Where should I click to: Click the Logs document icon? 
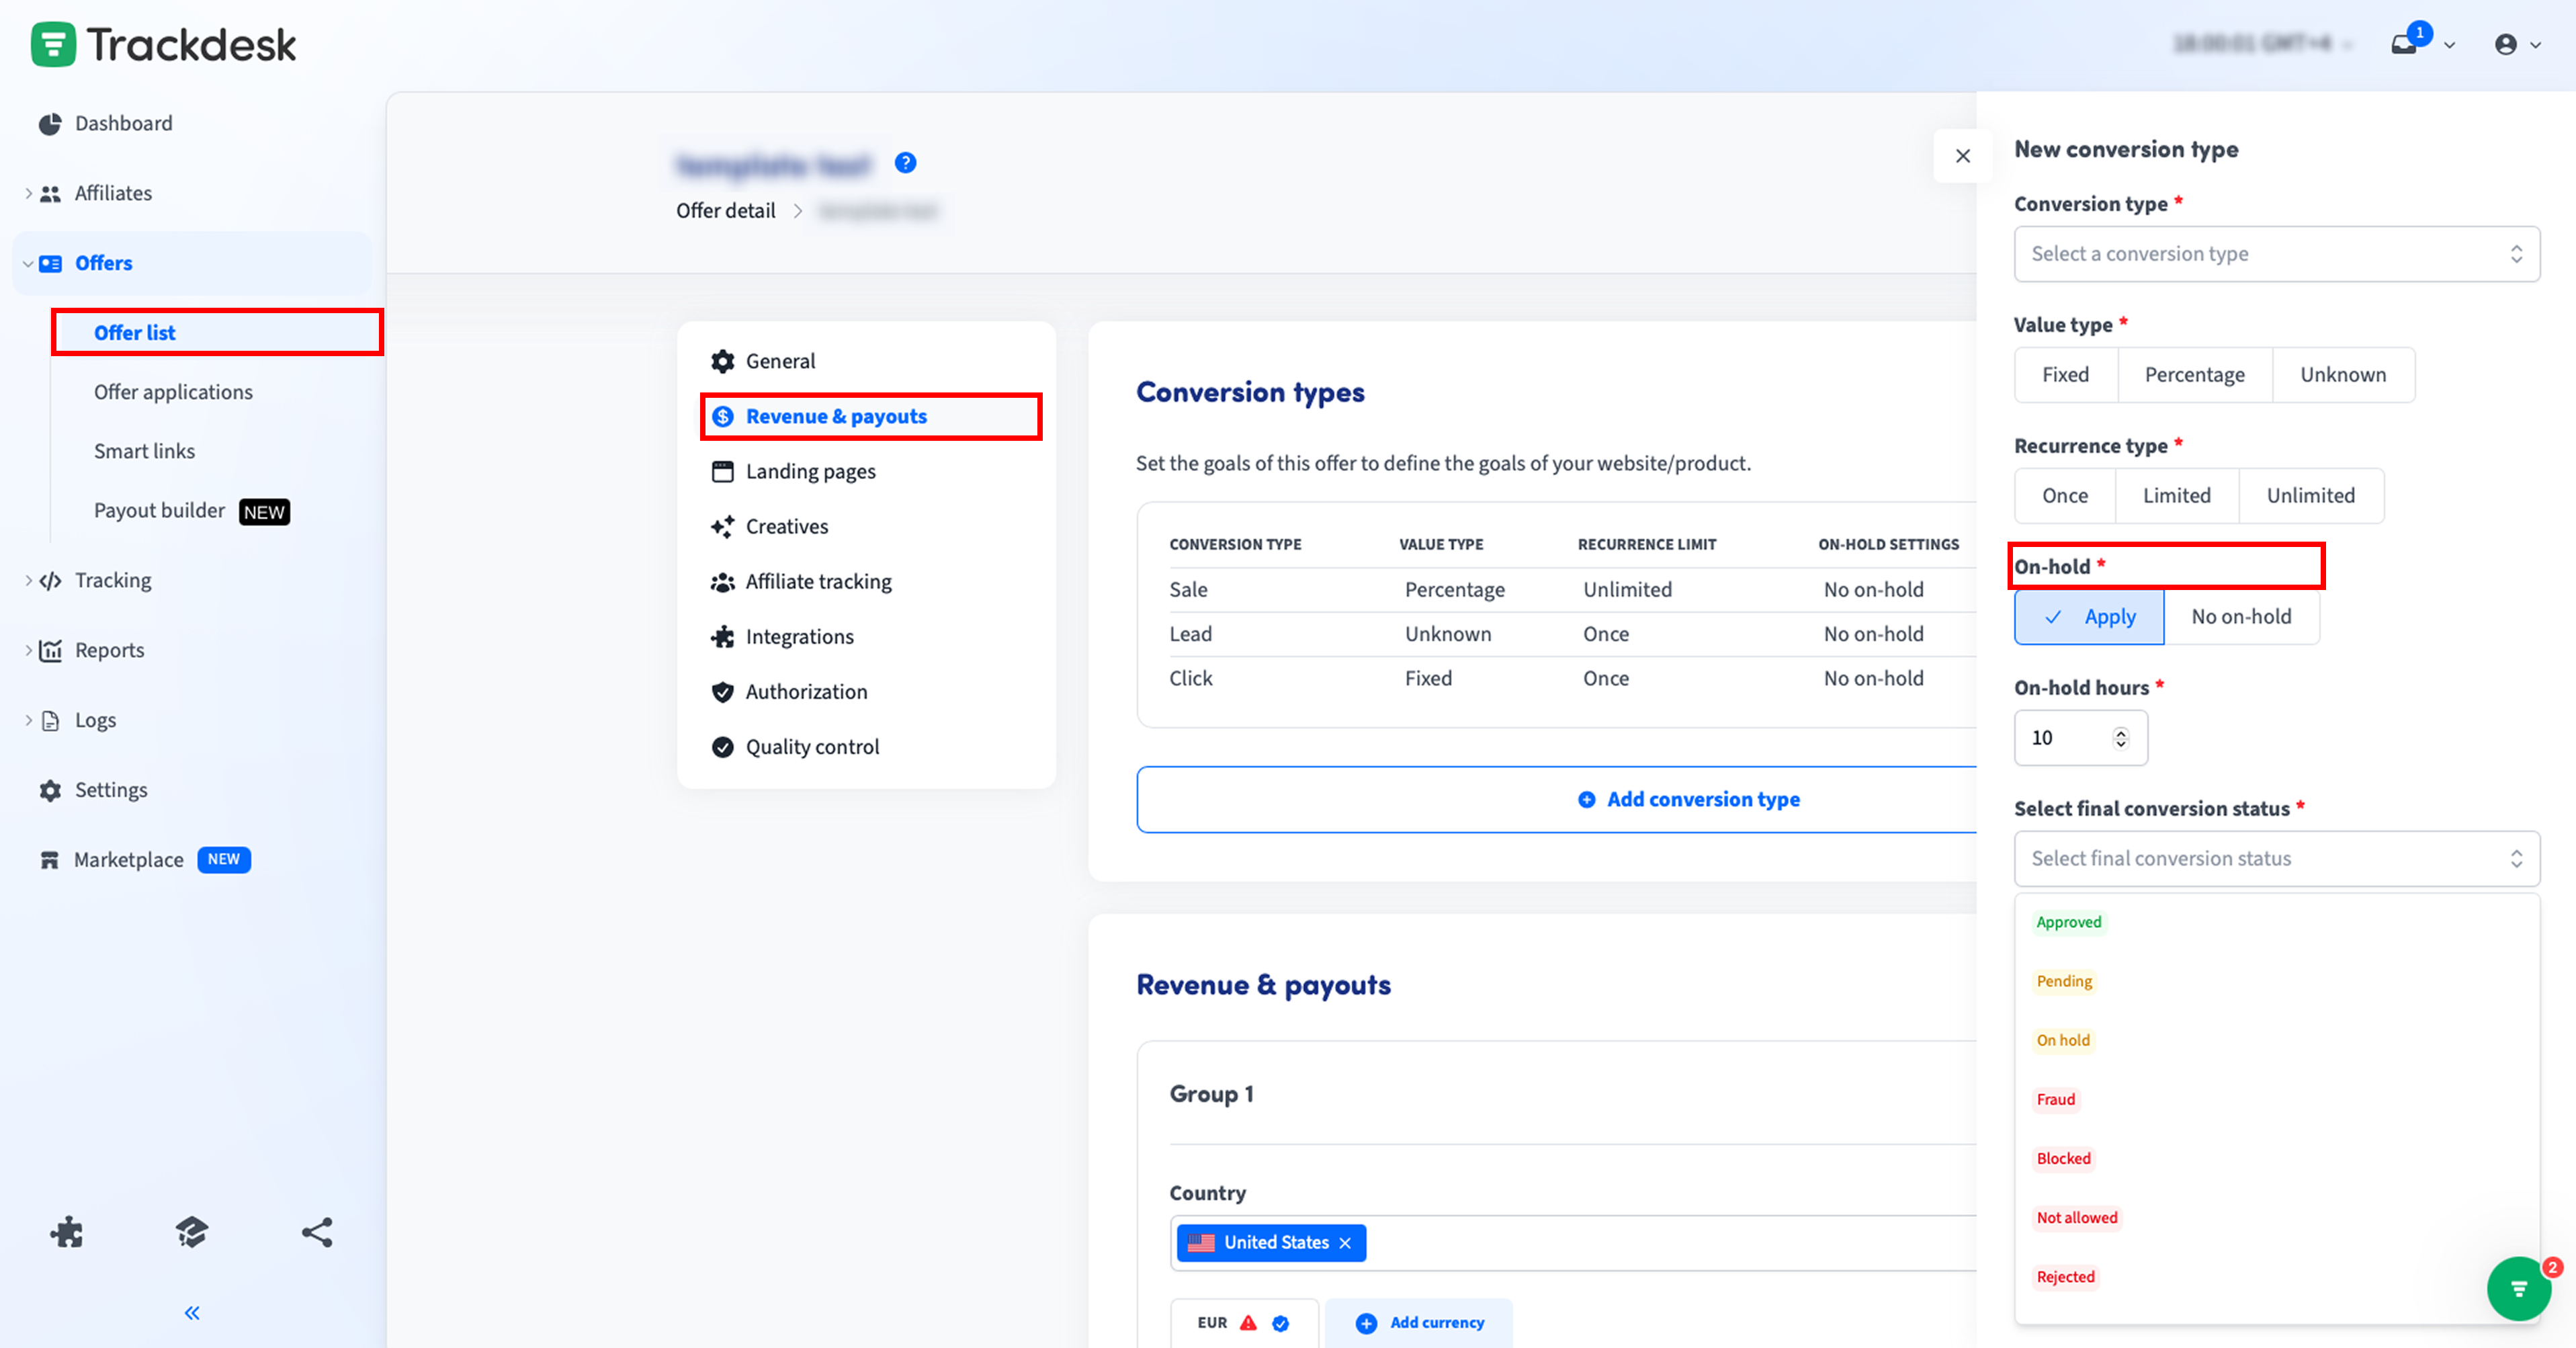tap(50, 720)
